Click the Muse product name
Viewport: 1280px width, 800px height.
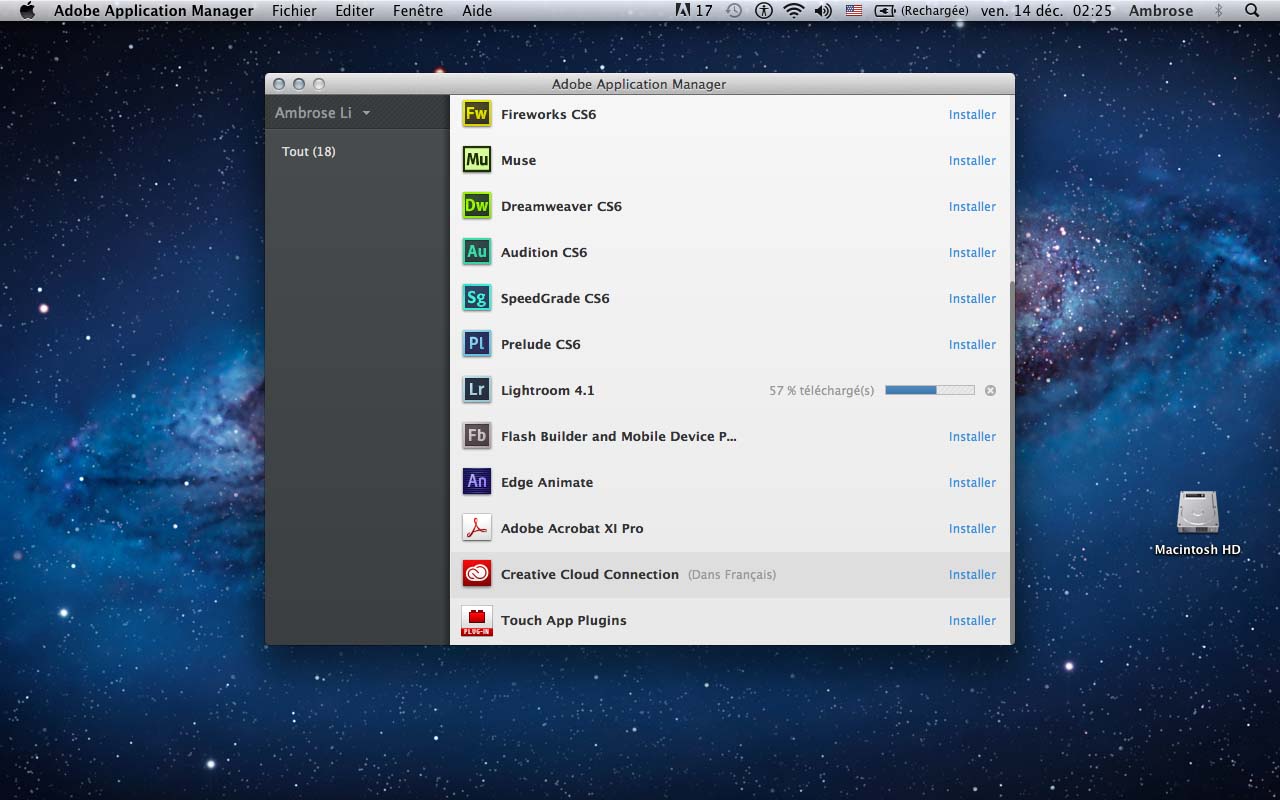[x=518, y=160]
